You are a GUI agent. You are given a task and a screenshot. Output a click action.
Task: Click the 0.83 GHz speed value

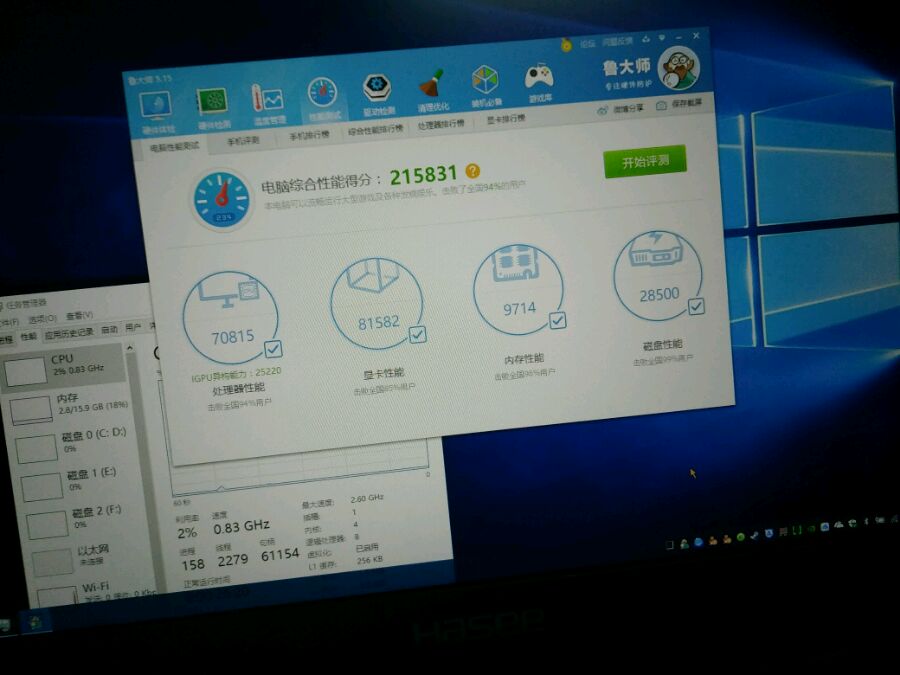(241, 526)
